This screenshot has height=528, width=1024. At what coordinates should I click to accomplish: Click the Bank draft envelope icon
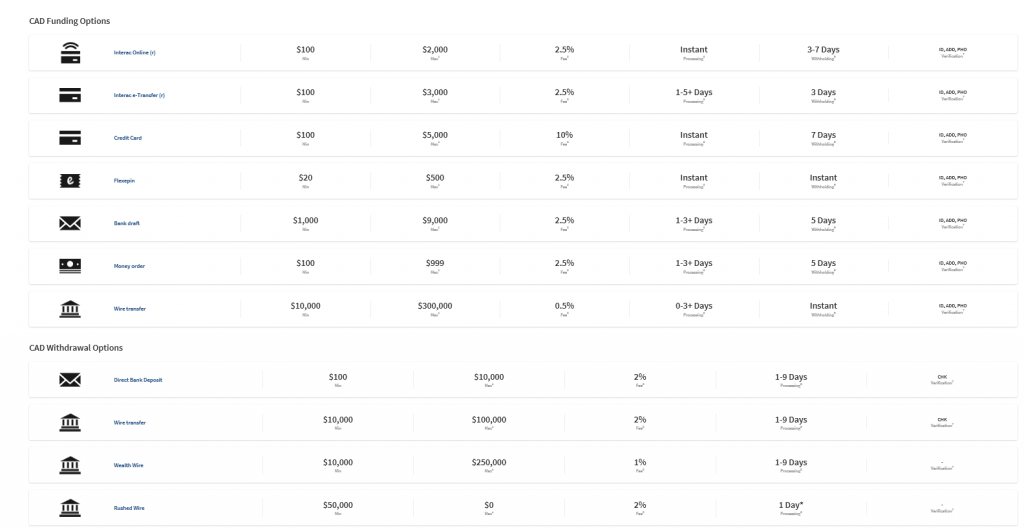coord(70,223)
